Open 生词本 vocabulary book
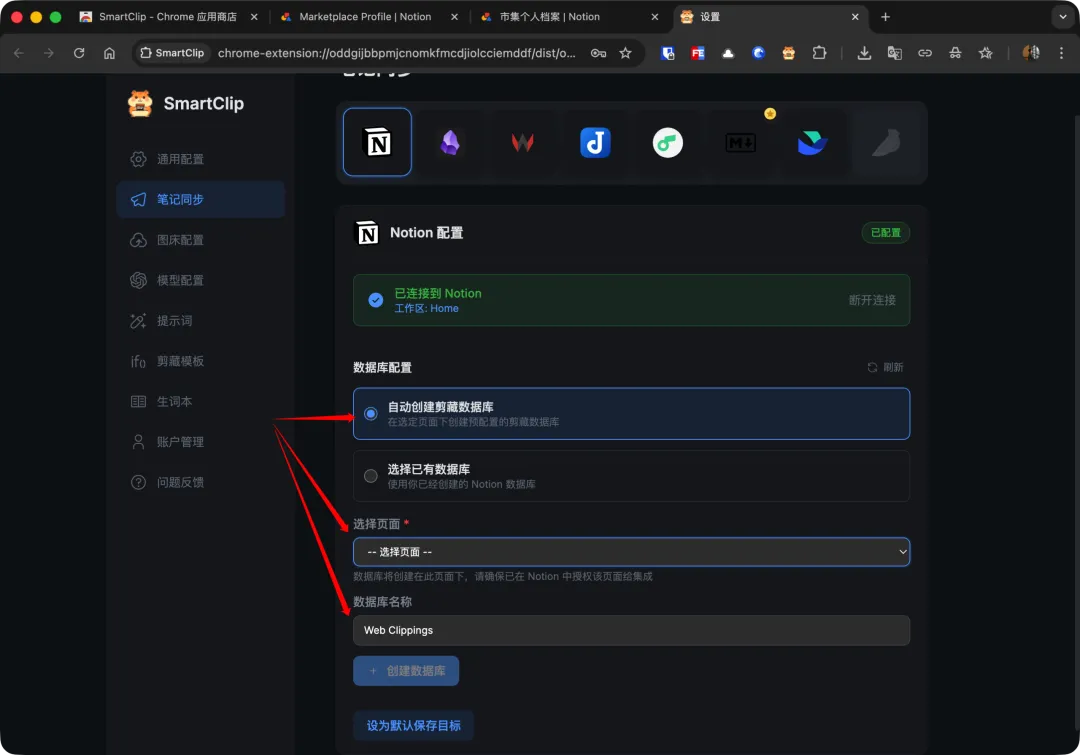 click(x=200, y=402)
